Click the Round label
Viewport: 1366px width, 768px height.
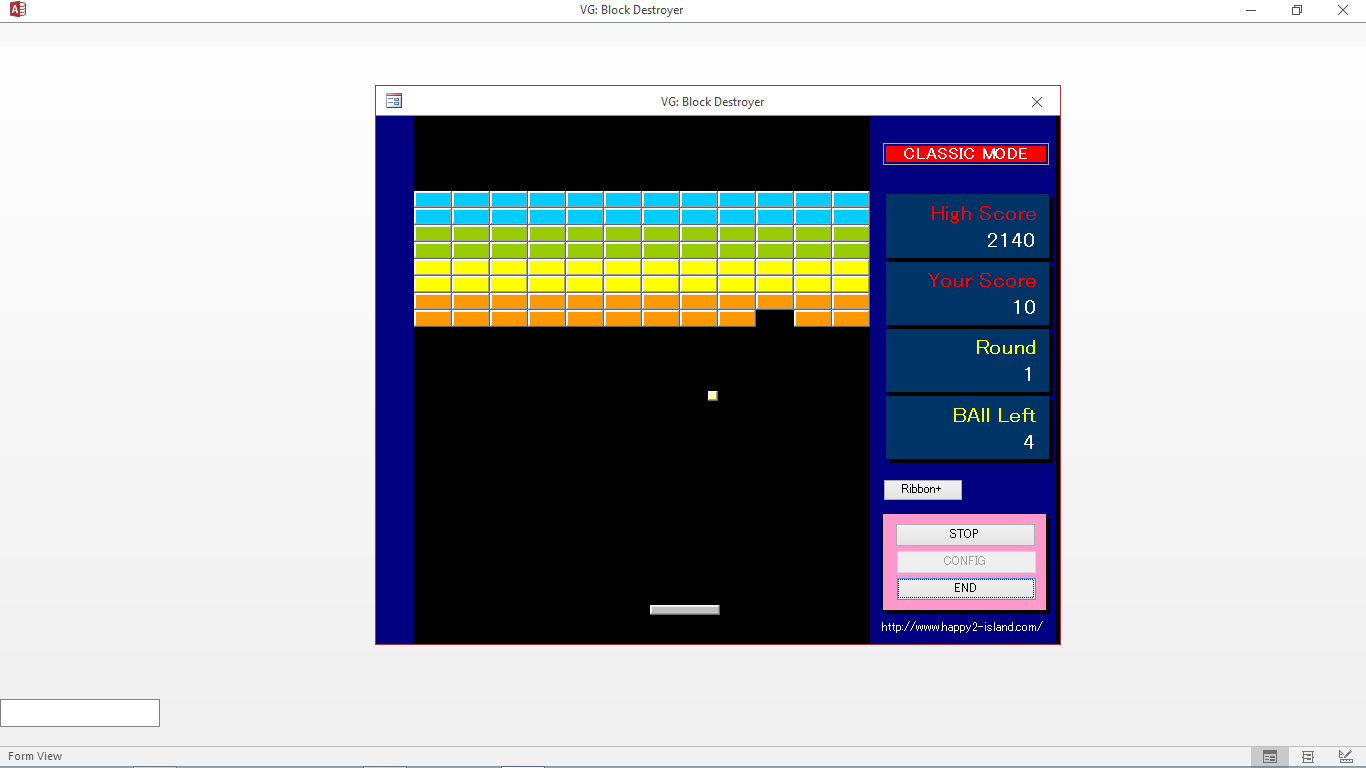(x=1006, y=347)
